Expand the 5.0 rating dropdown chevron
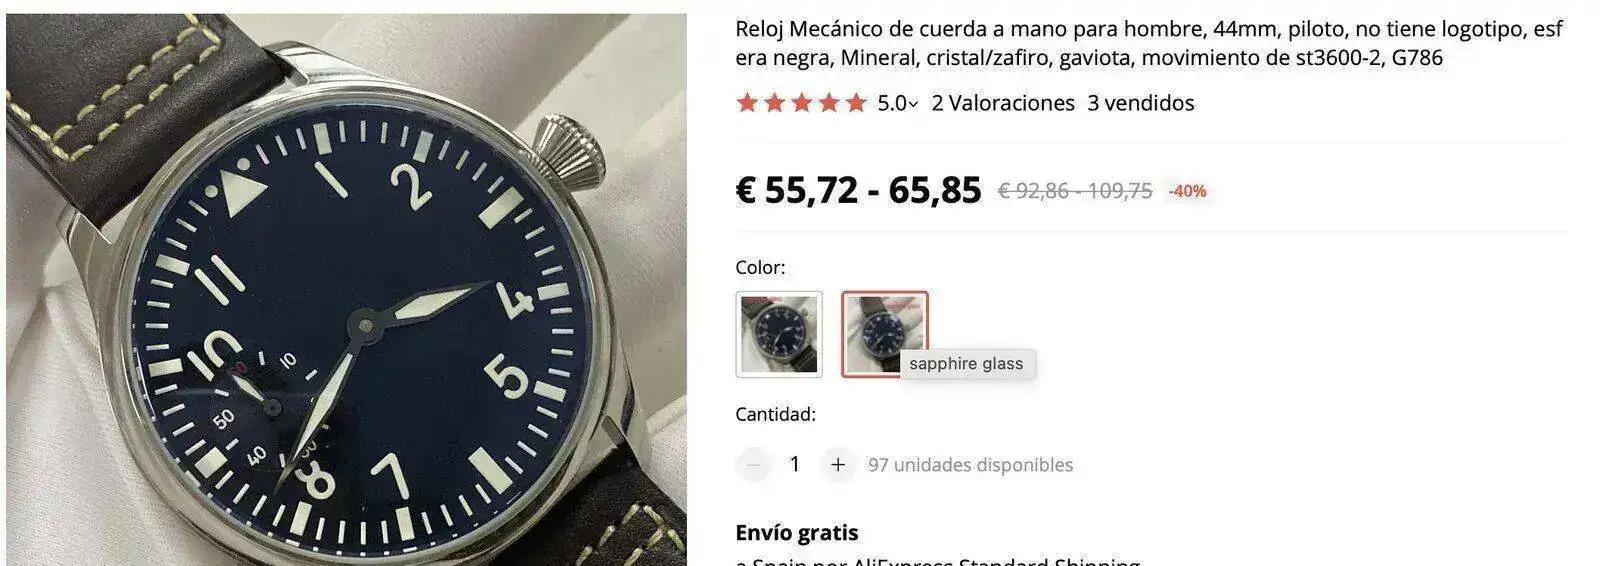 tap(913, 104)
